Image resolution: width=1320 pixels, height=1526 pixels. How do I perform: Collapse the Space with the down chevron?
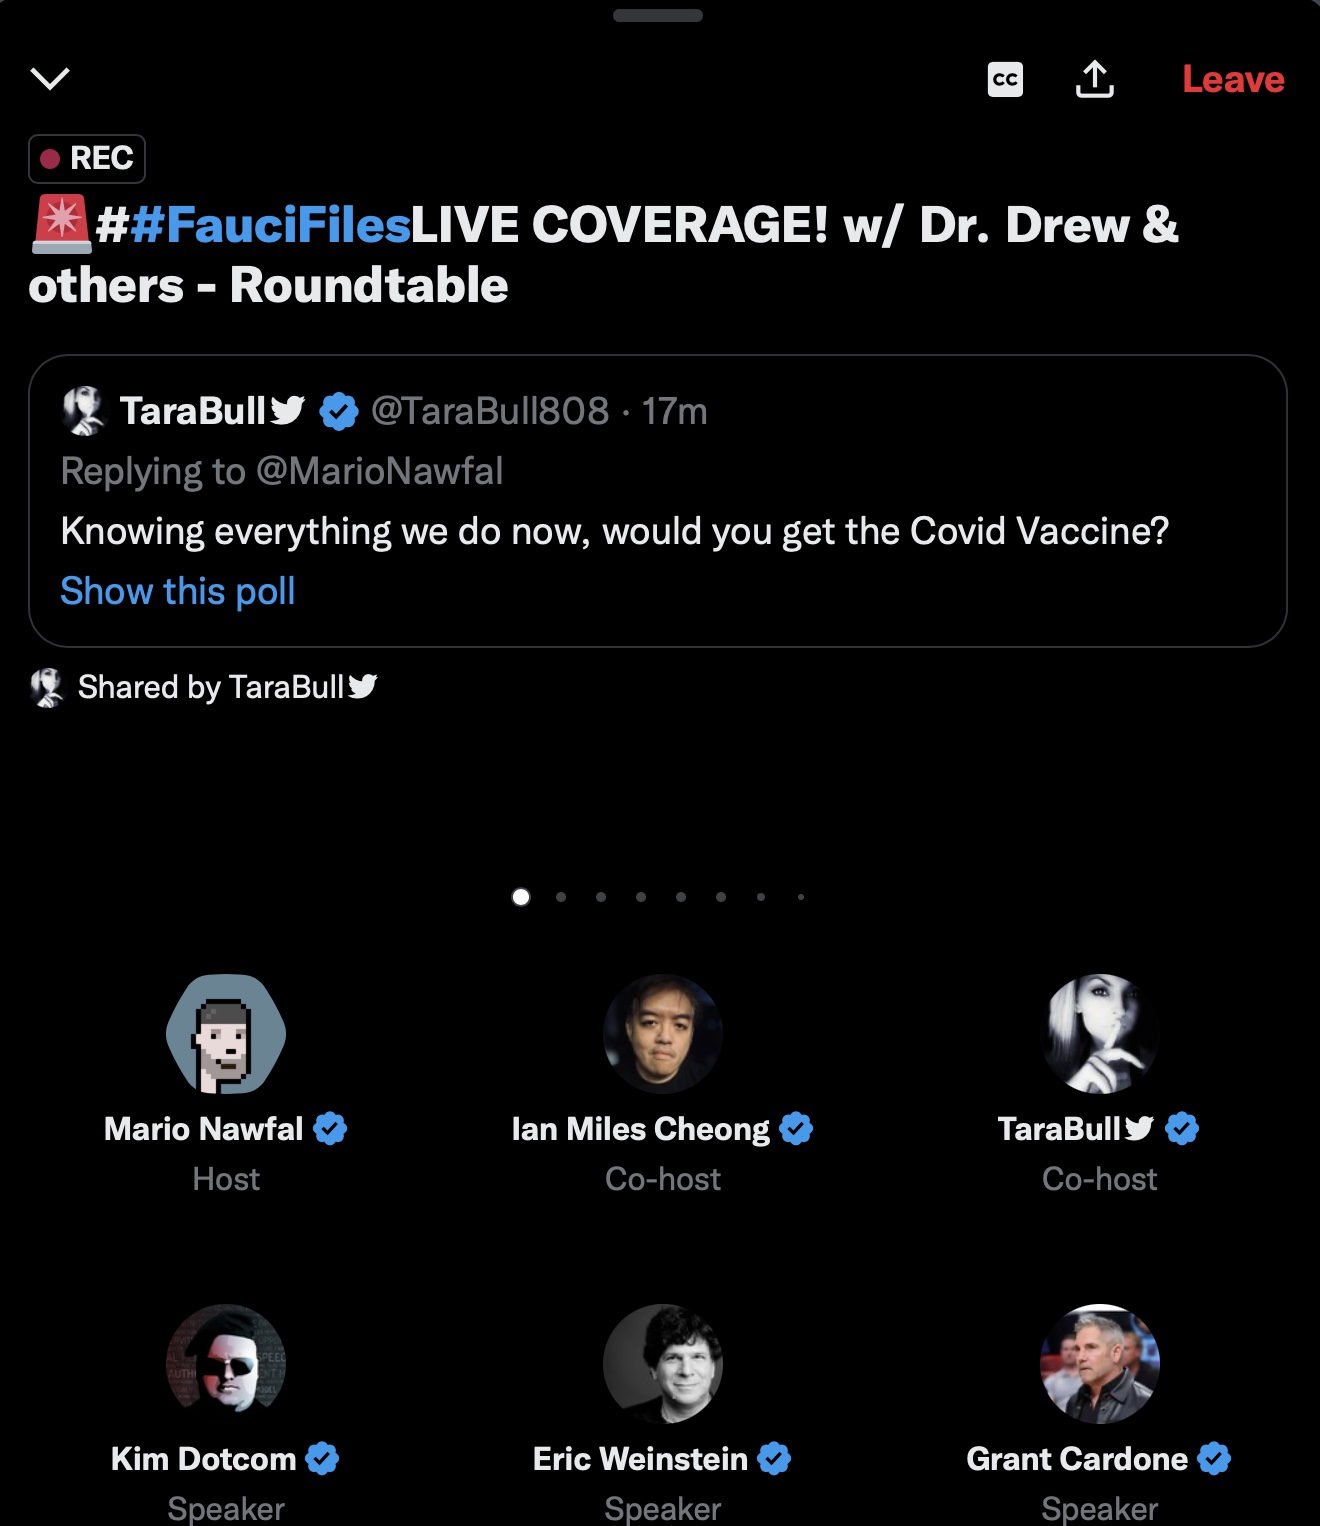[50, 78]
